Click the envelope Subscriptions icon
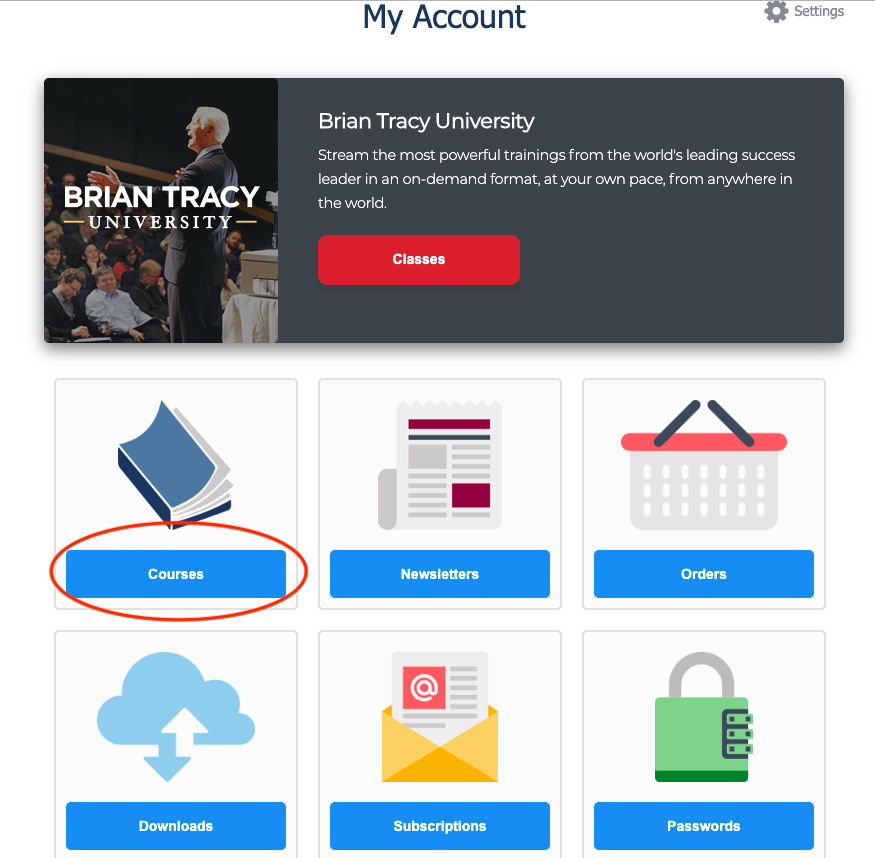The width and height of the screenshot is (875, 858). tap(440, 717)
